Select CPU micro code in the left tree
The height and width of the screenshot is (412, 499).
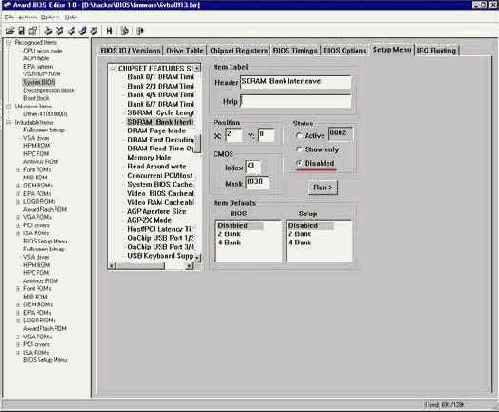click(x=43, y=51)
